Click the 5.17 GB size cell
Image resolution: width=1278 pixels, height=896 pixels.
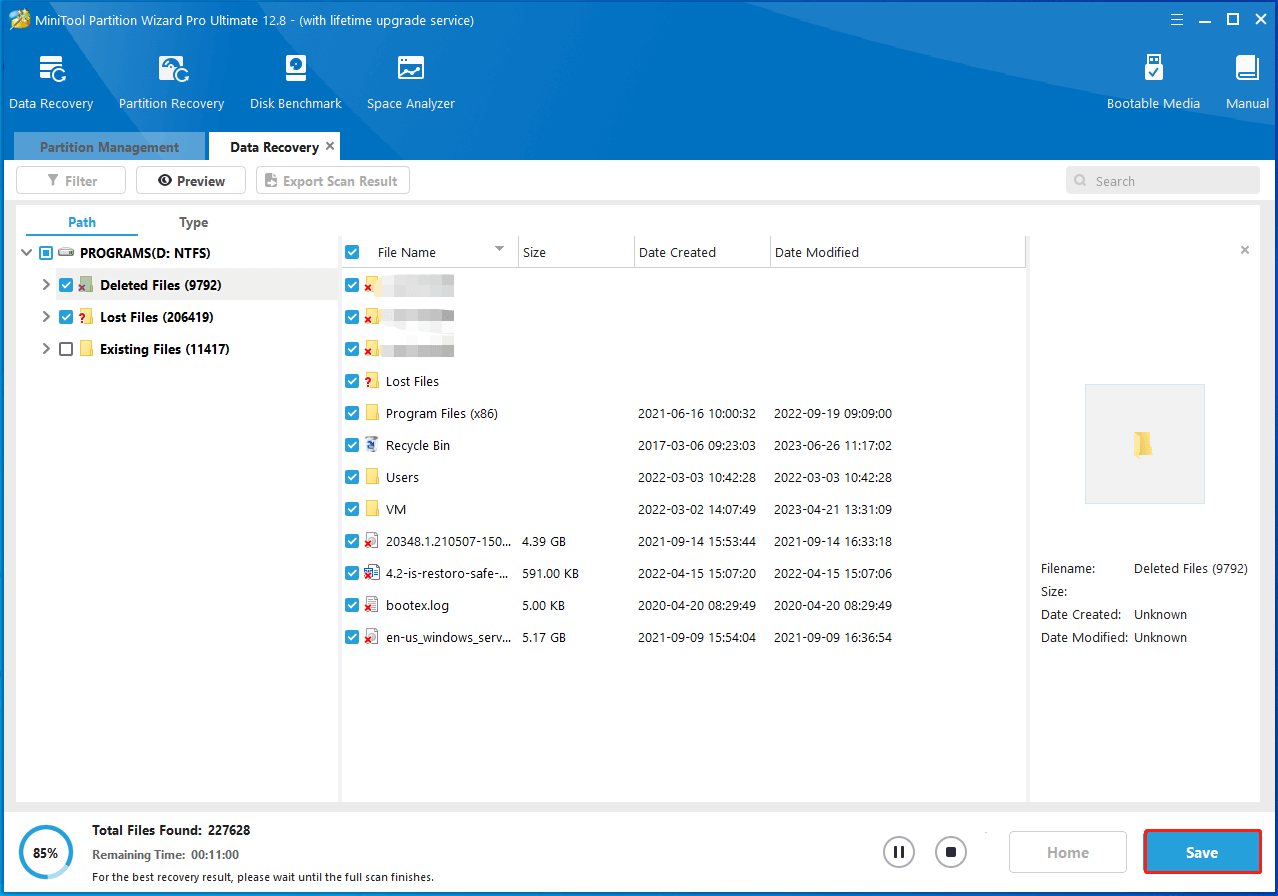point(544,637)
